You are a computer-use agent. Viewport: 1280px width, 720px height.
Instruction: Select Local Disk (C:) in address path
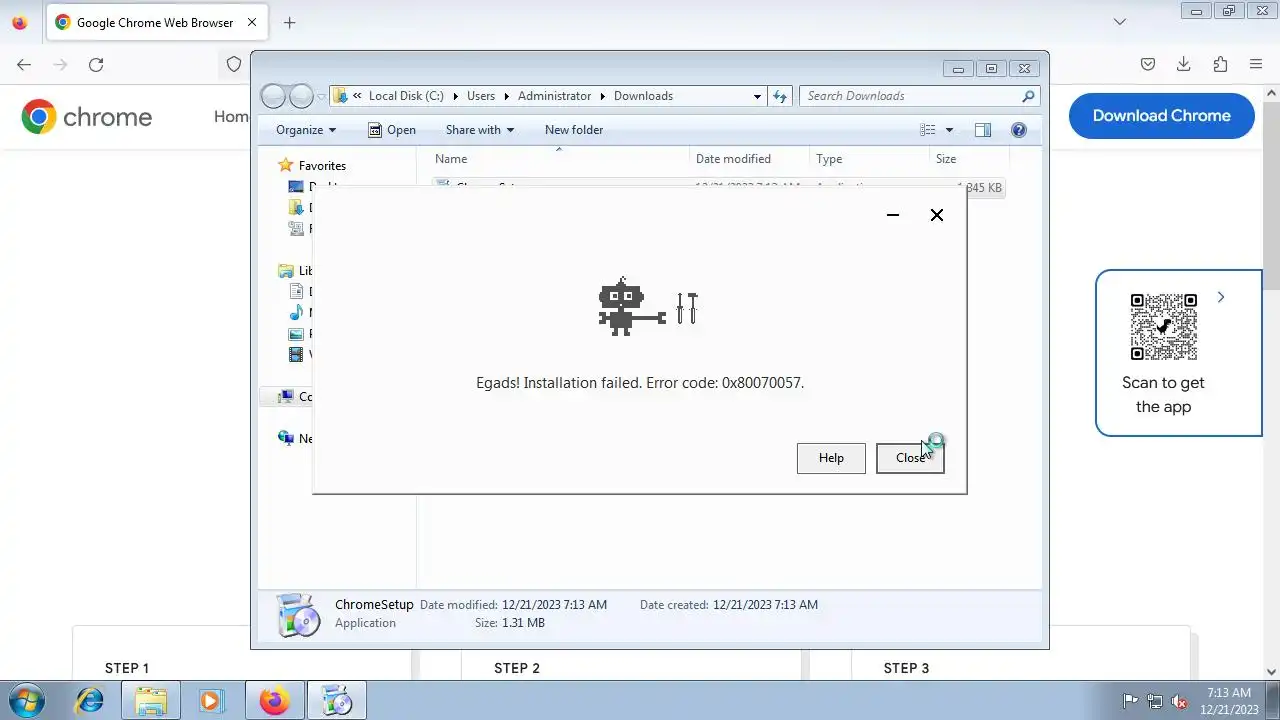point(406,96)
